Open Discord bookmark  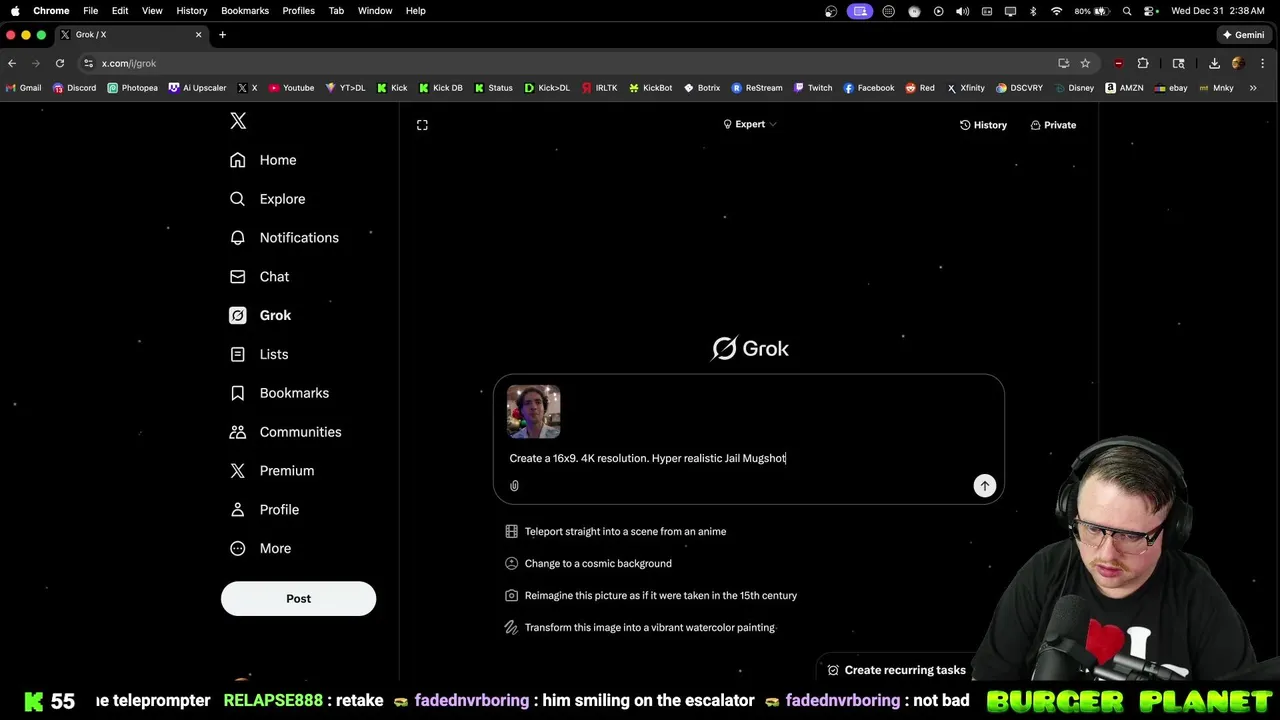pyautogui.click(x=74, y=88)
